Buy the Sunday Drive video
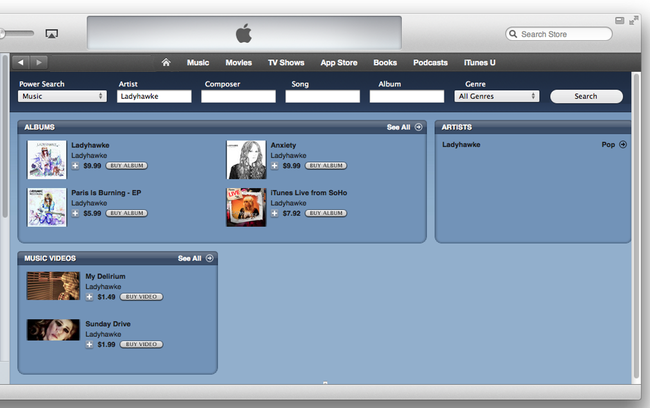The height and width of the screenshot is (408, 650). point(141,345)
